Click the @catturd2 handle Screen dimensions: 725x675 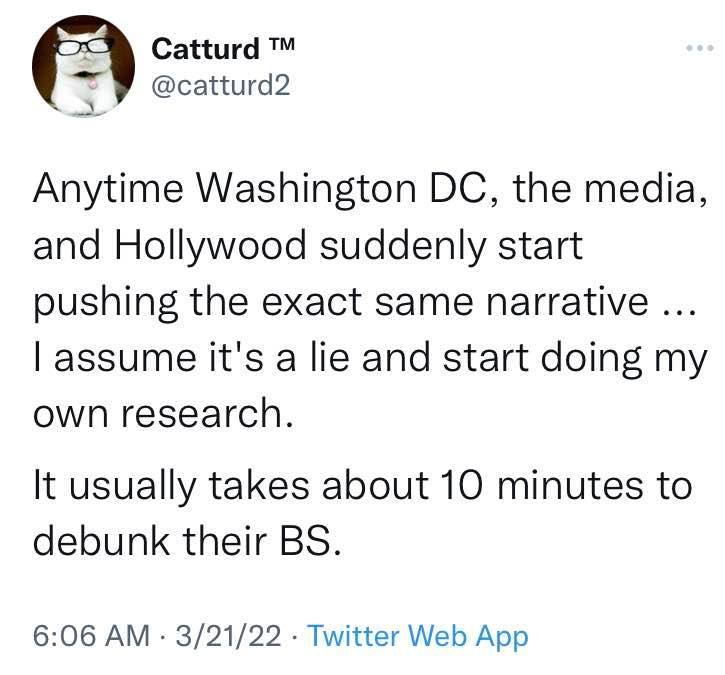coord(220,85)
